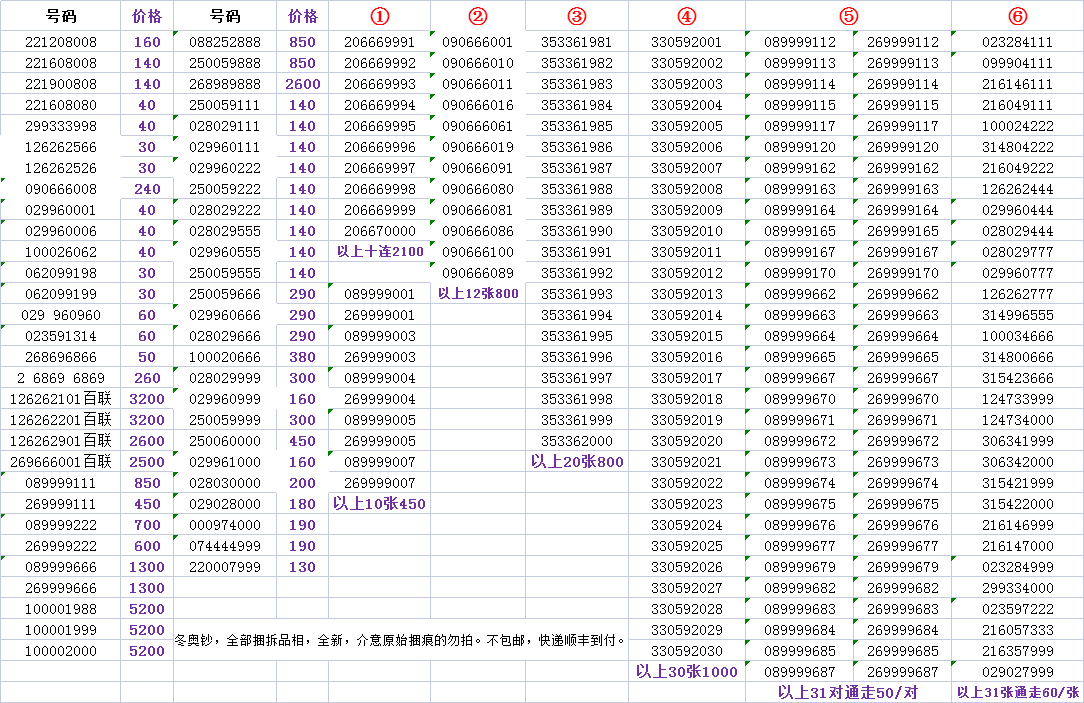Select cell 220007999
The image size is (1084, 703).
[225, 567]
